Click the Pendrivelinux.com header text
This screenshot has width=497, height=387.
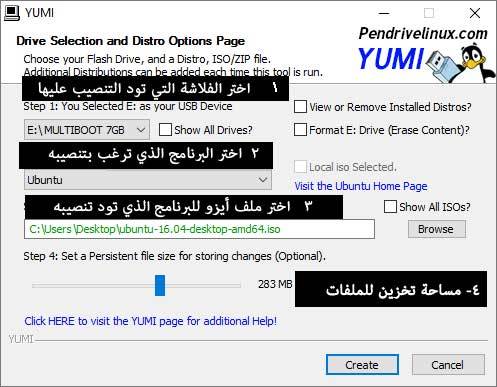coord(423,33)
